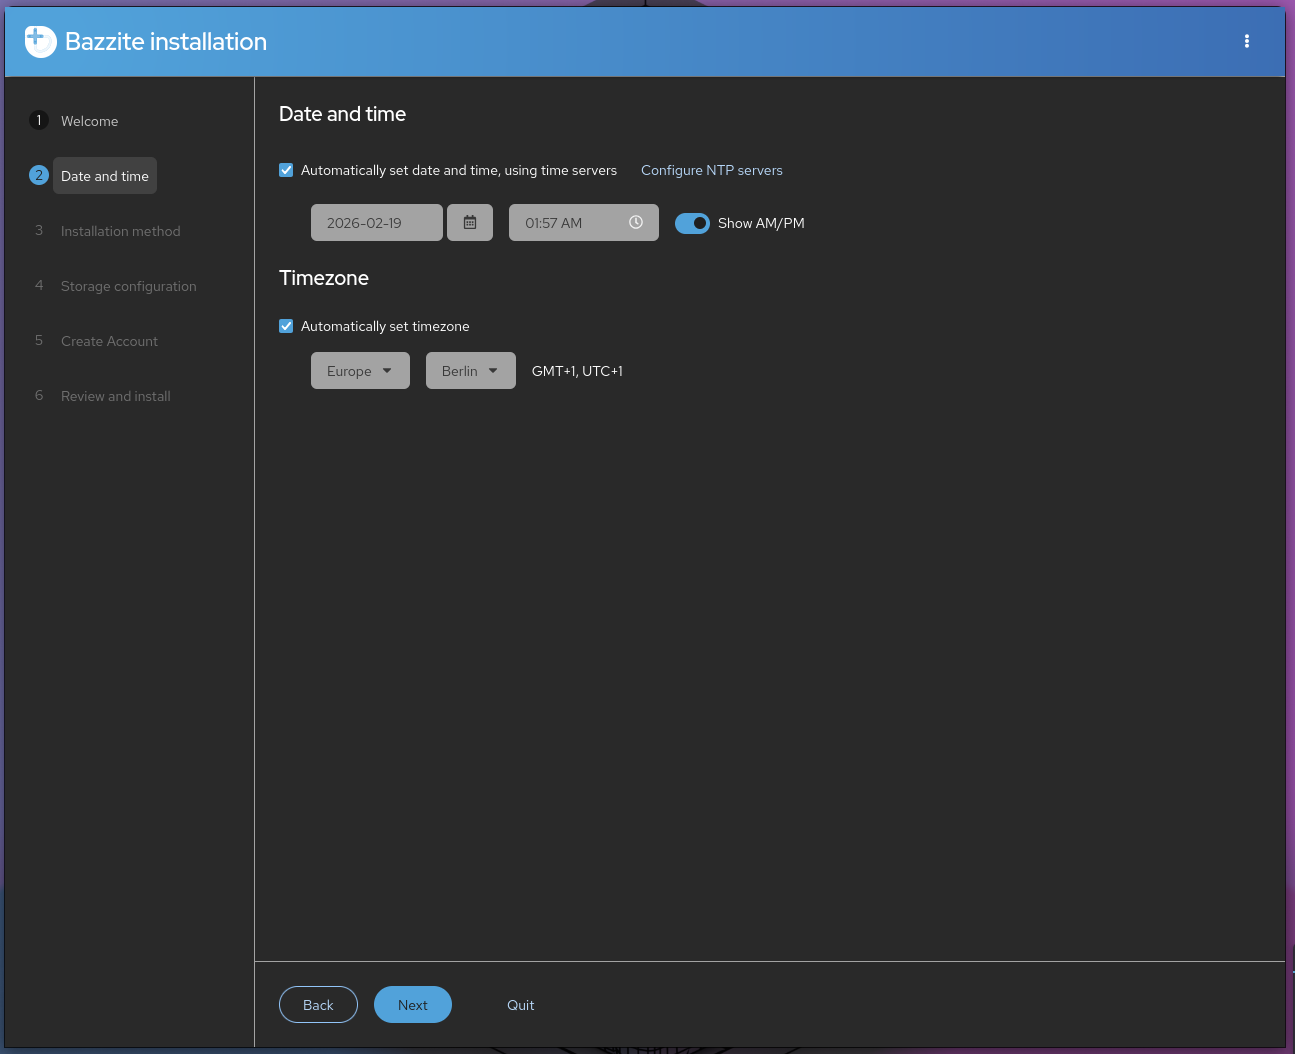Image resolution: width=1295 pixels, height=1054 pixels.
Task: Disable automatically set timezone
Action: tap(286, 326)
